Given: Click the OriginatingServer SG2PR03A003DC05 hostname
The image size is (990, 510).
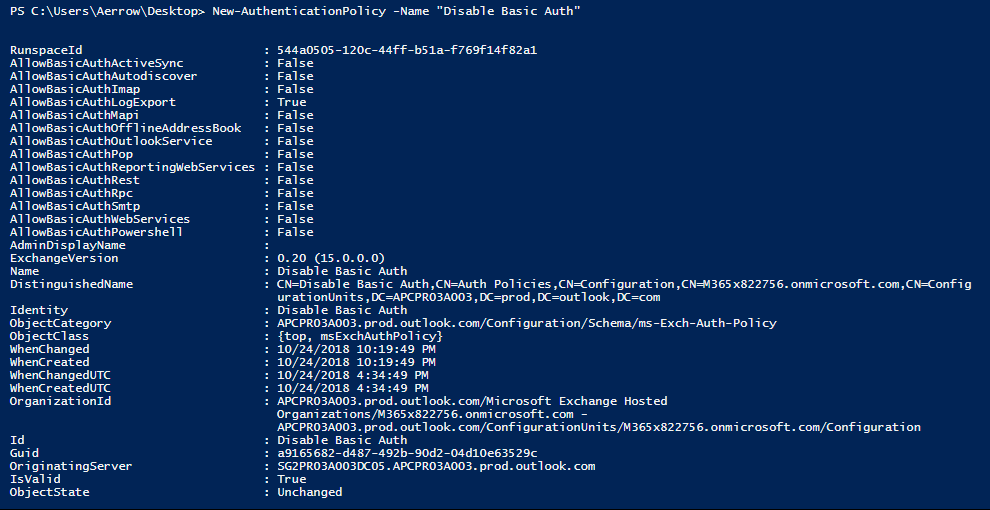Looking at the screenshot, I should [436, 466].
